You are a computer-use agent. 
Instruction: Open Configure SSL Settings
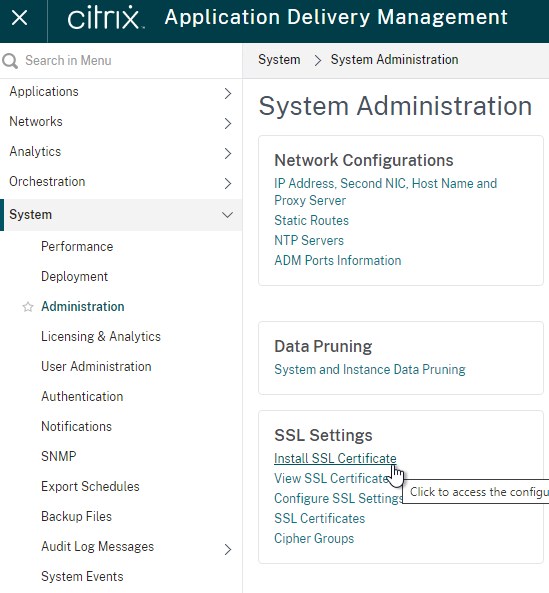coord(338,498)
